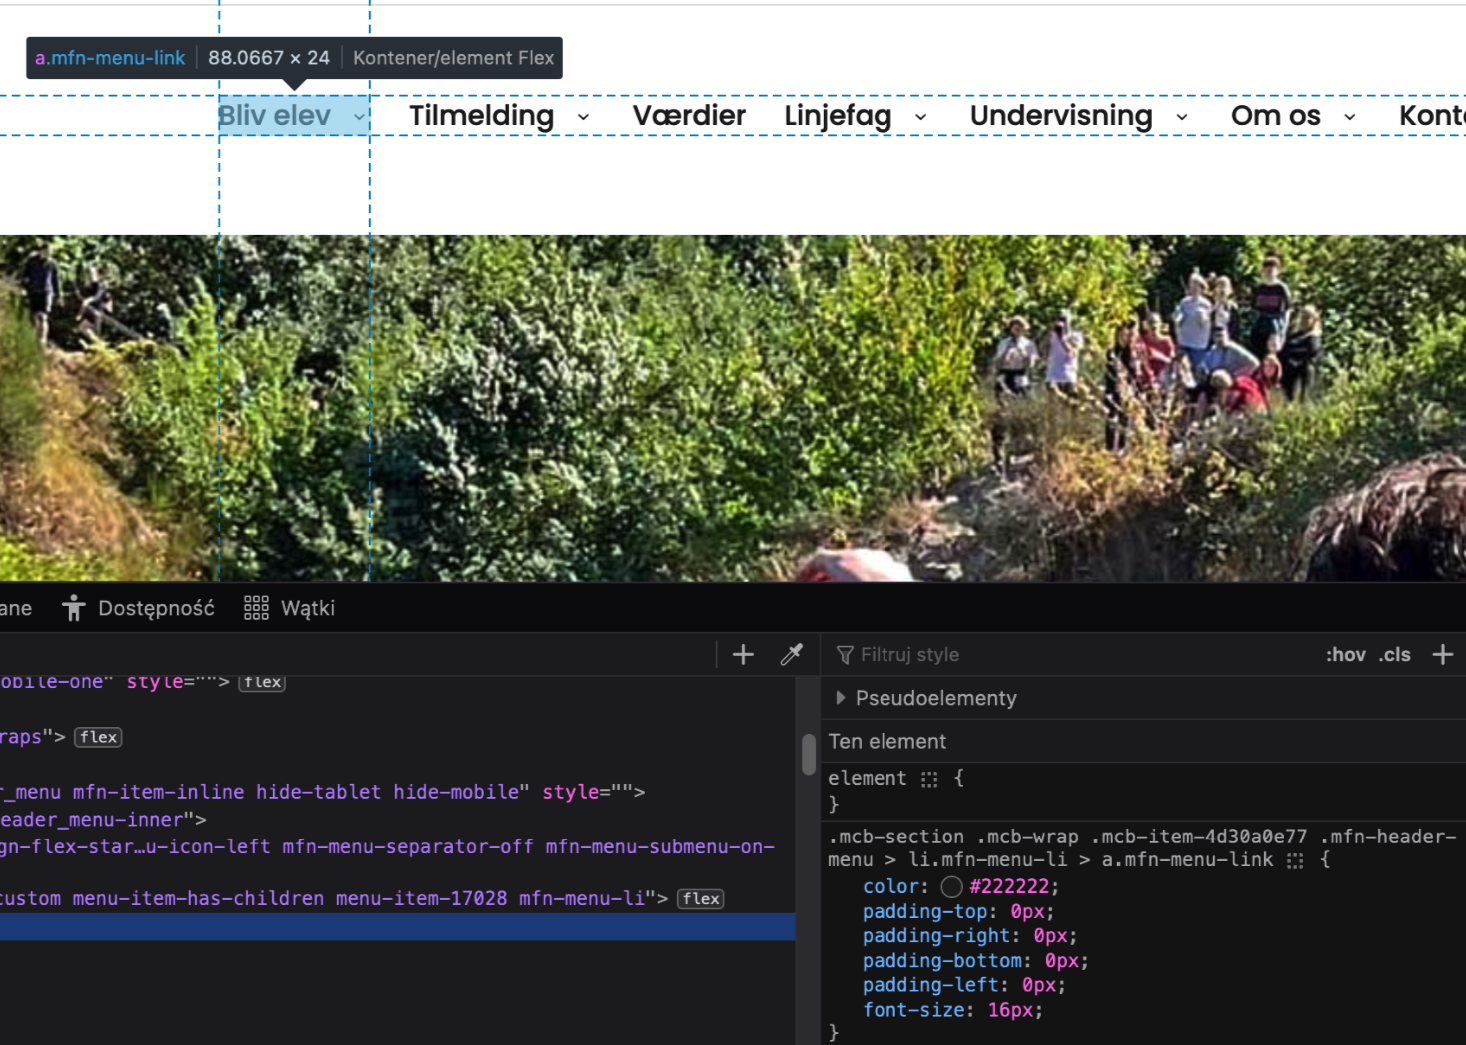Viewport: 1466px width, 1045px height.
Task: Click the flex badge after raps
Action: click(98, 737)
